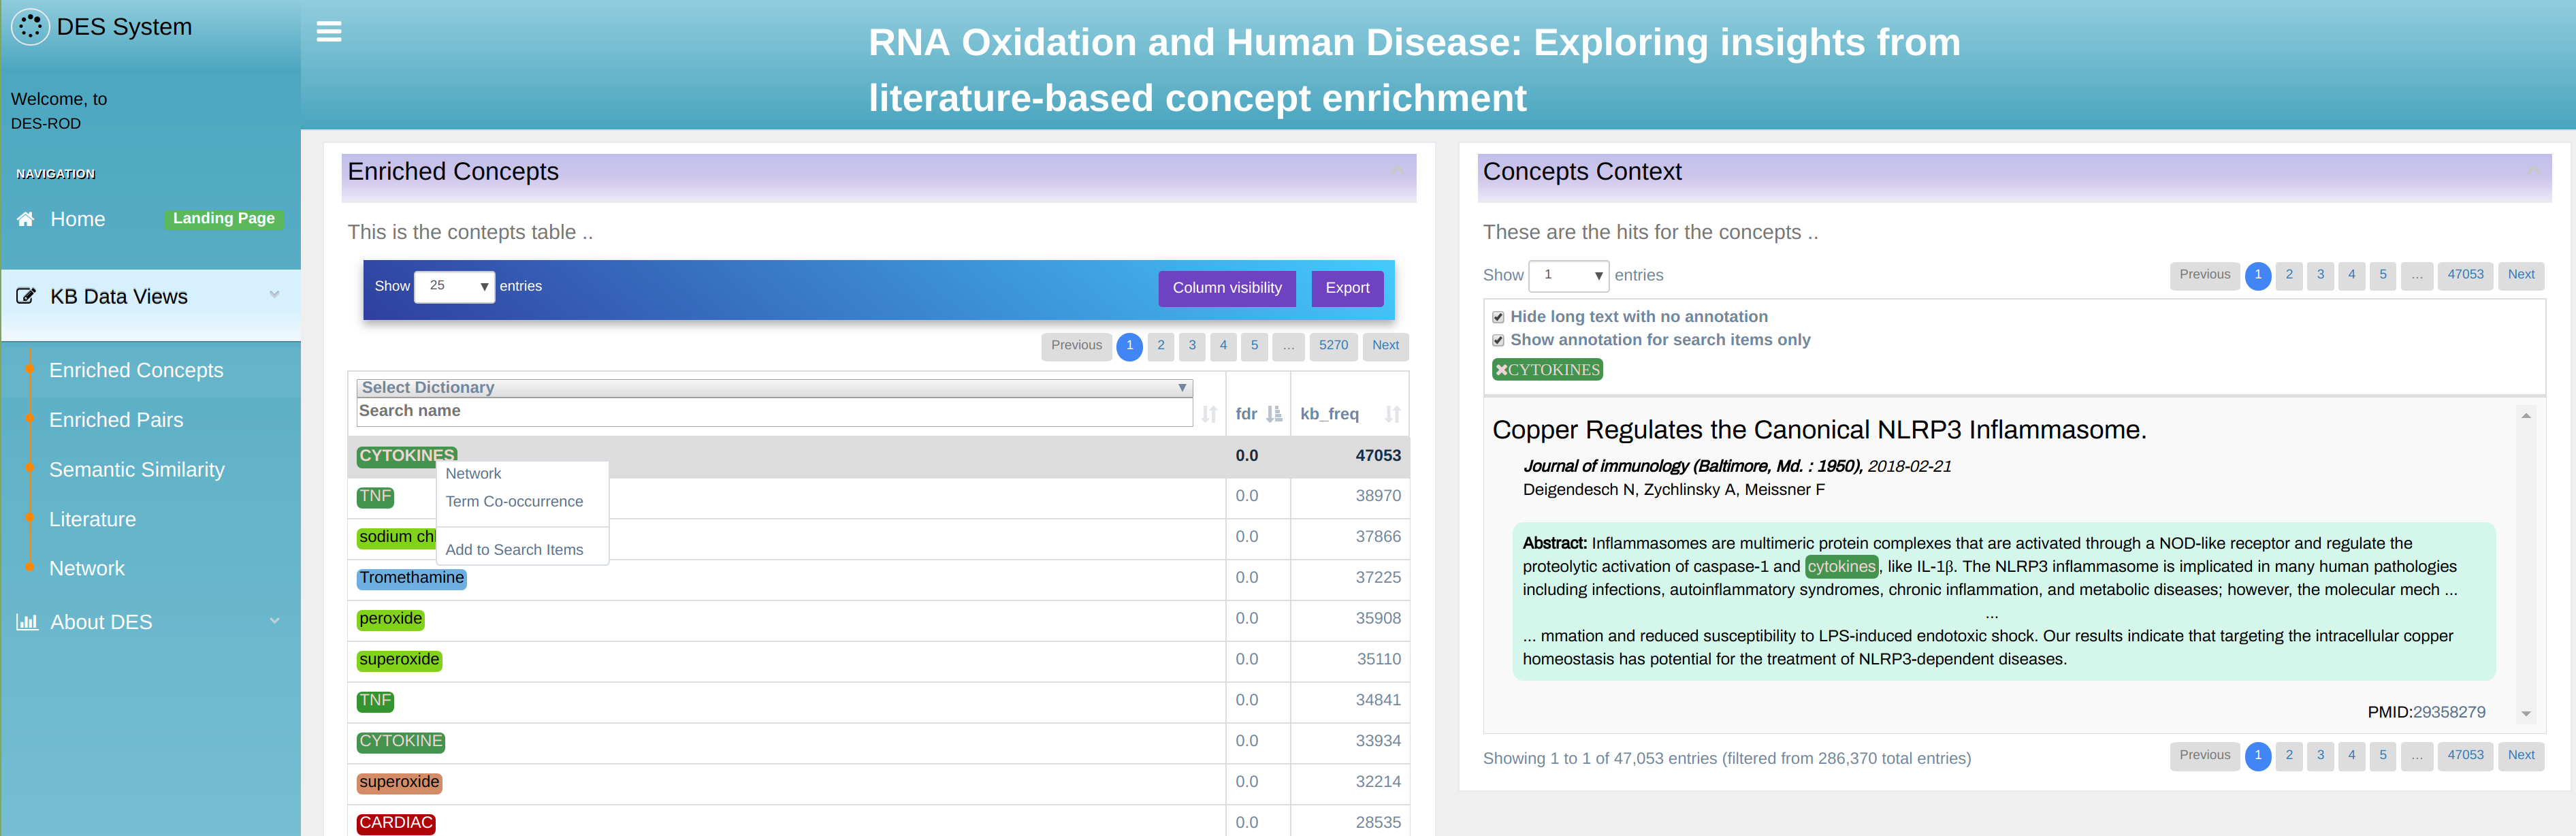Viewport: 2576px width, 836px height.
Task: Select the orange superoxide concept tag
Action: [399, 783]
